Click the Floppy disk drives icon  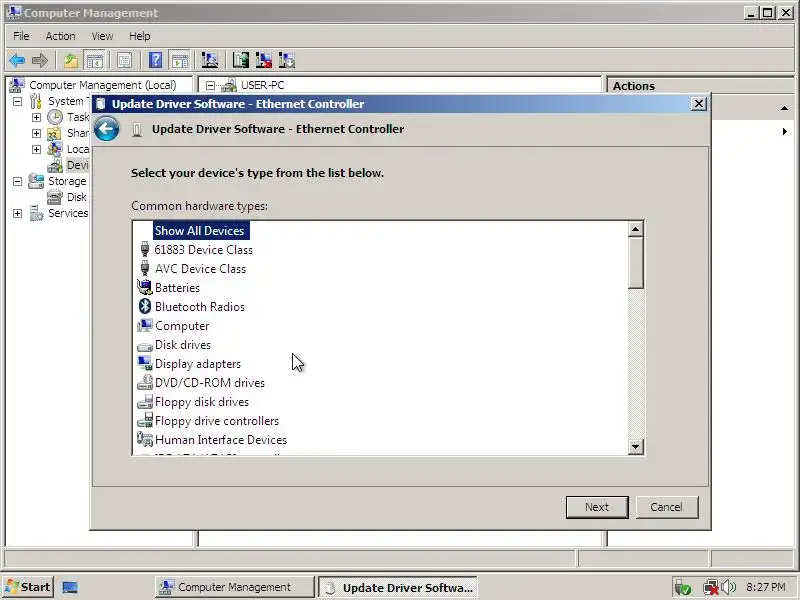tap(145, 402)
